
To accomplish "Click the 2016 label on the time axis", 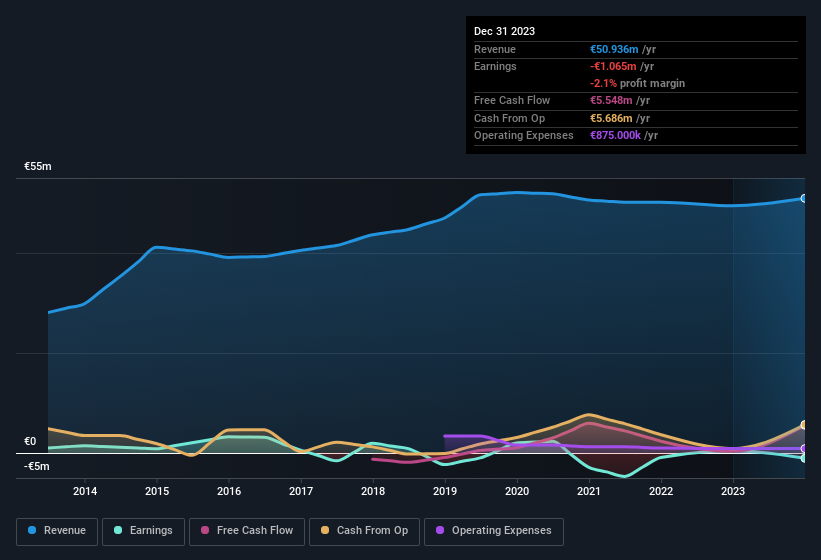I will tap(229, 491).
